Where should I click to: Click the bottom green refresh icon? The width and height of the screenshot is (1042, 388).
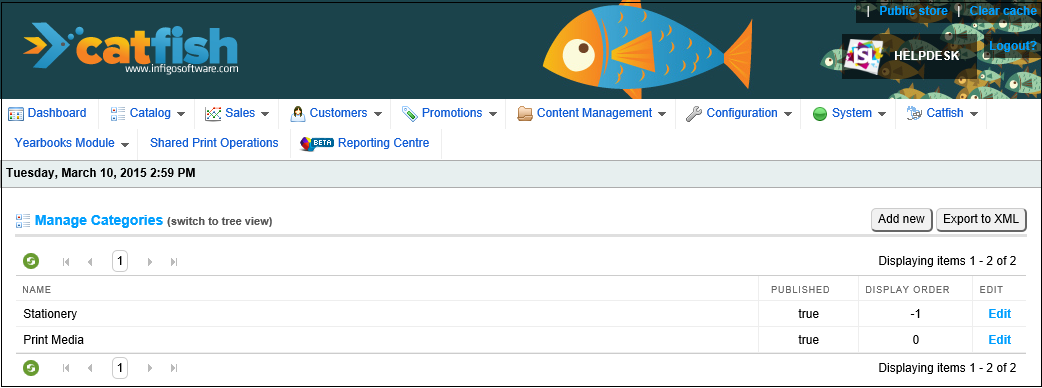tap(31, 367)
